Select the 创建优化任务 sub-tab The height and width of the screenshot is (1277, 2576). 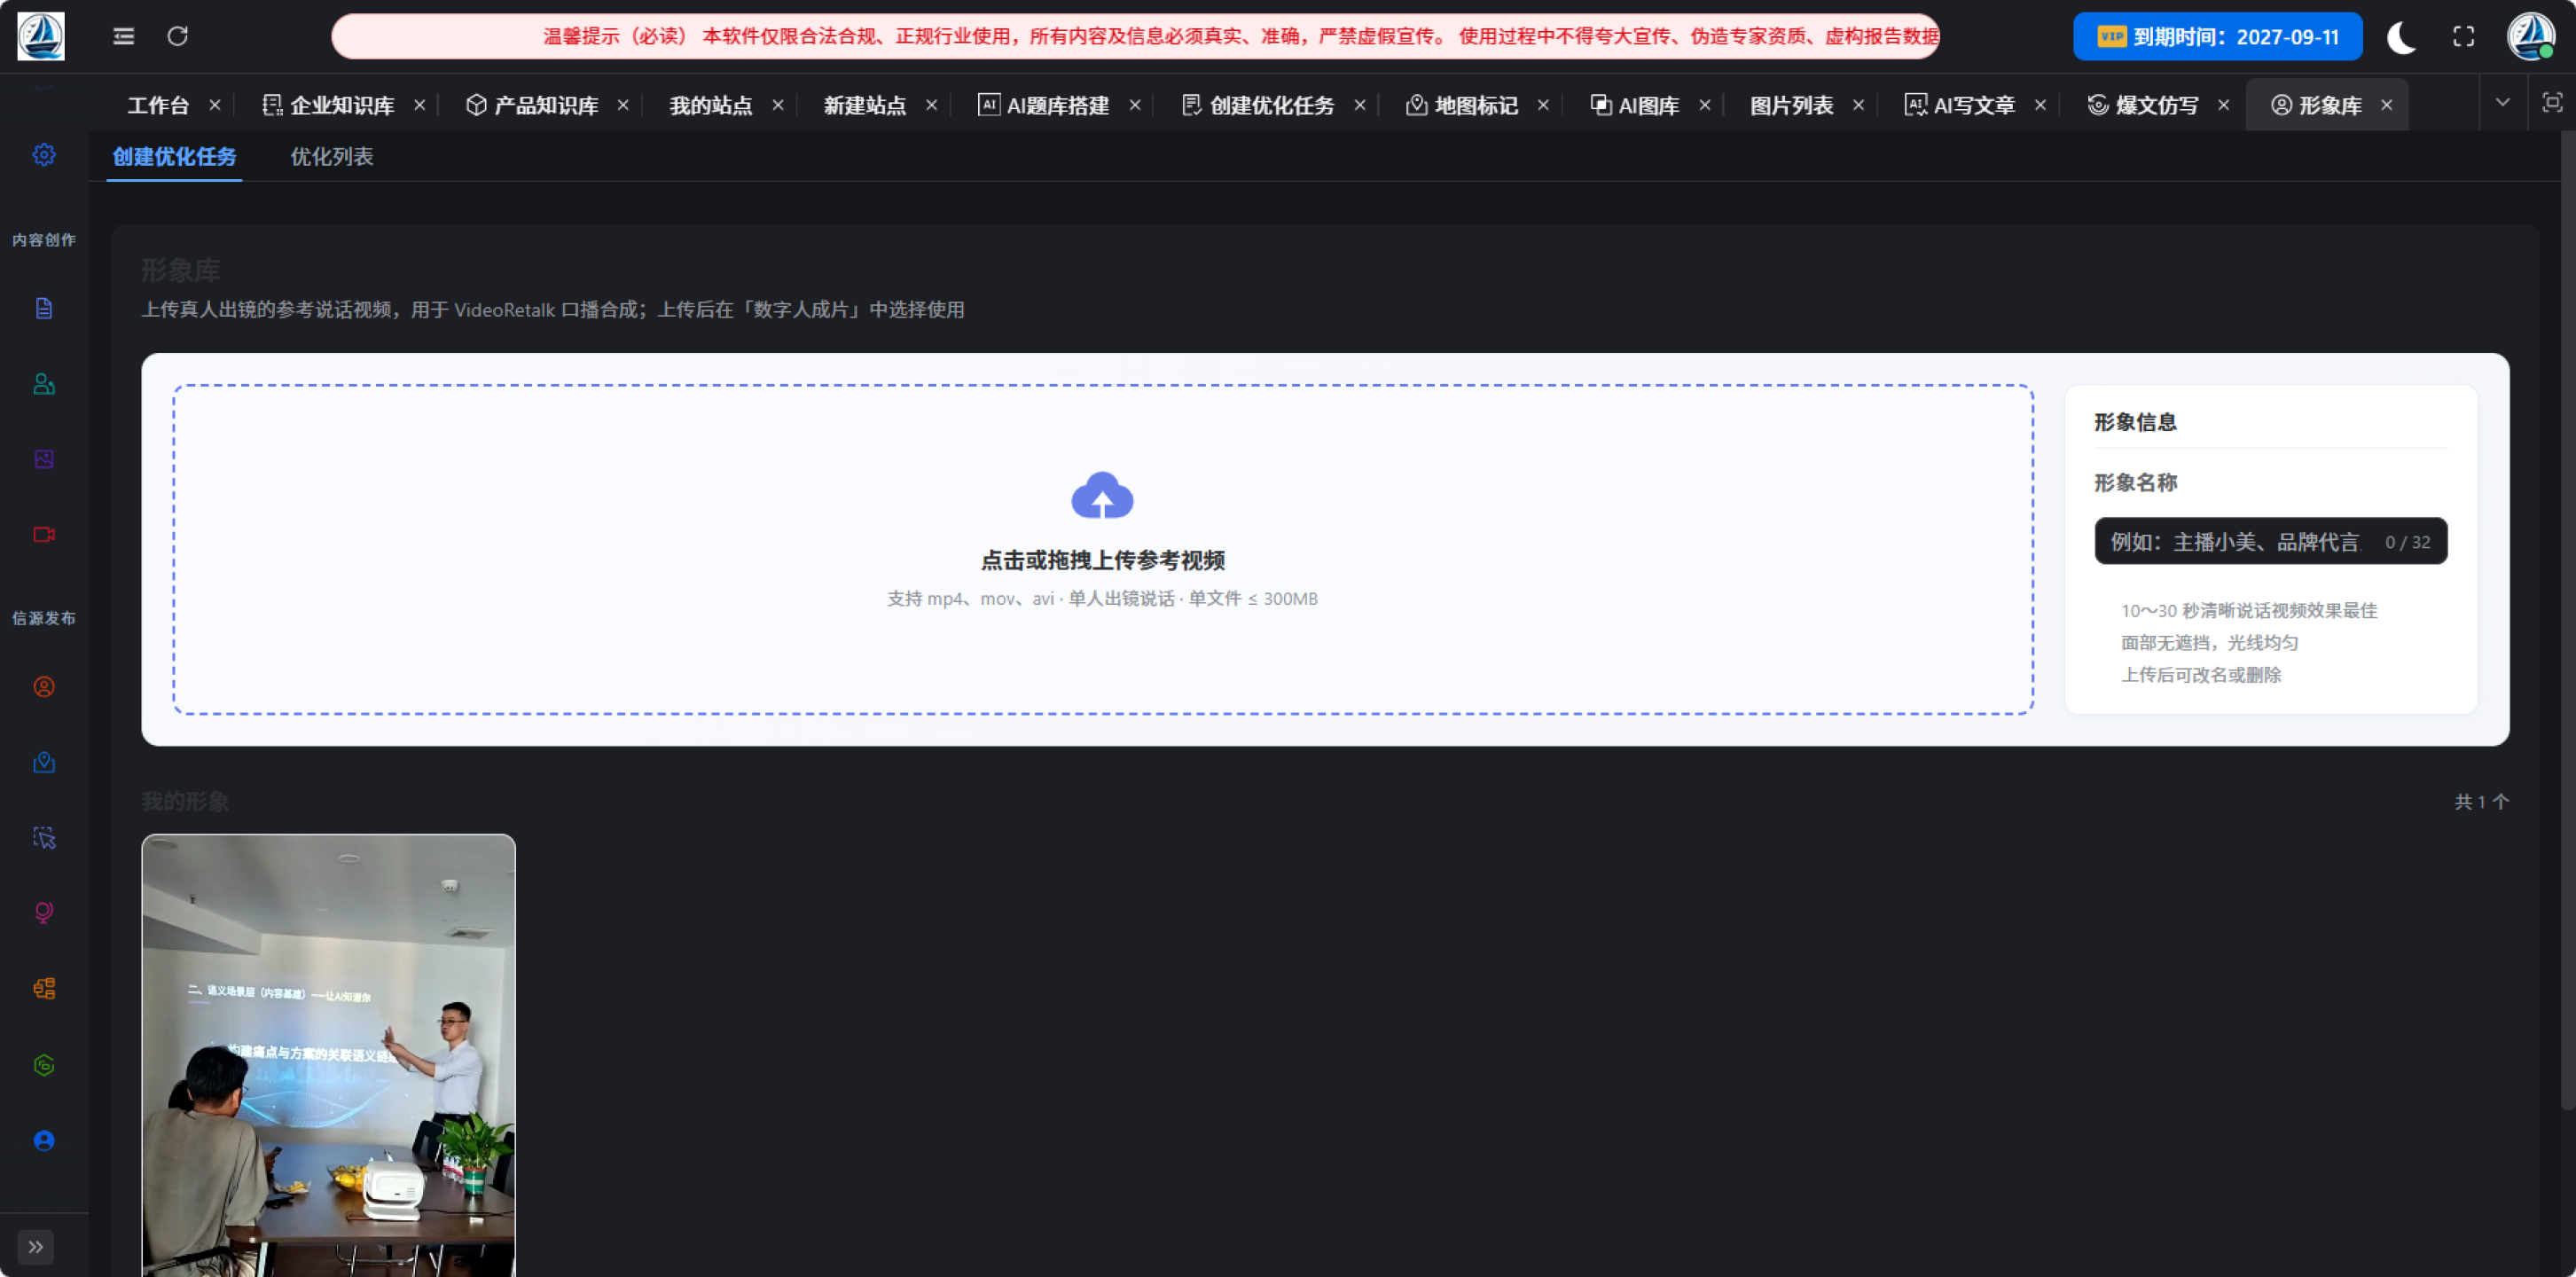(174, 157)
